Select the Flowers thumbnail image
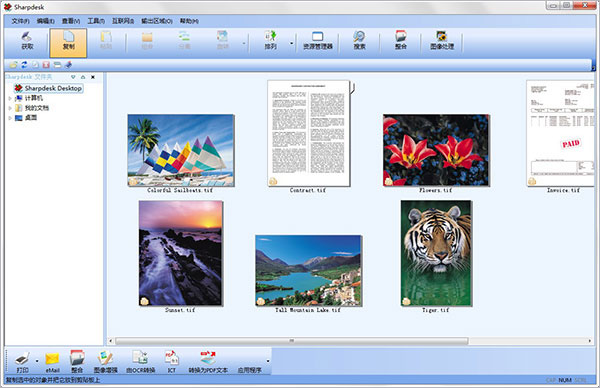 coord(436,150)
